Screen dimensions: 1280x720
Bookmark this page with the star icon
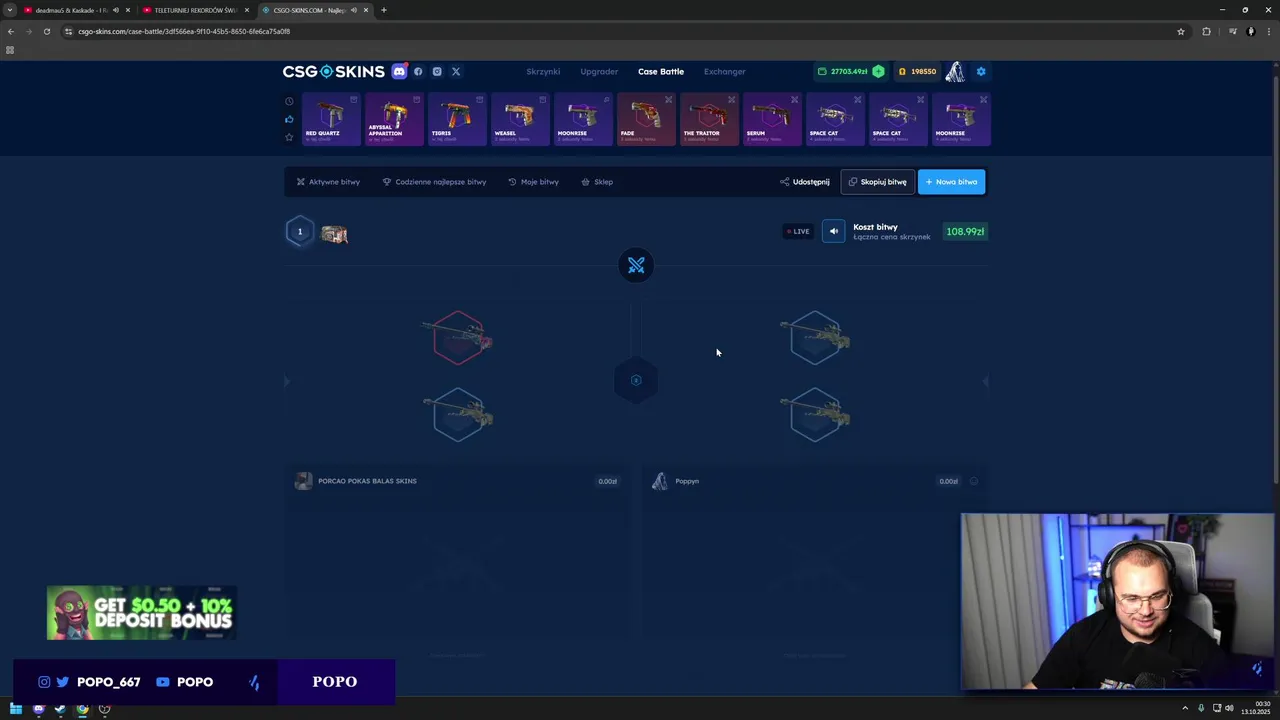coord(1181,31)
